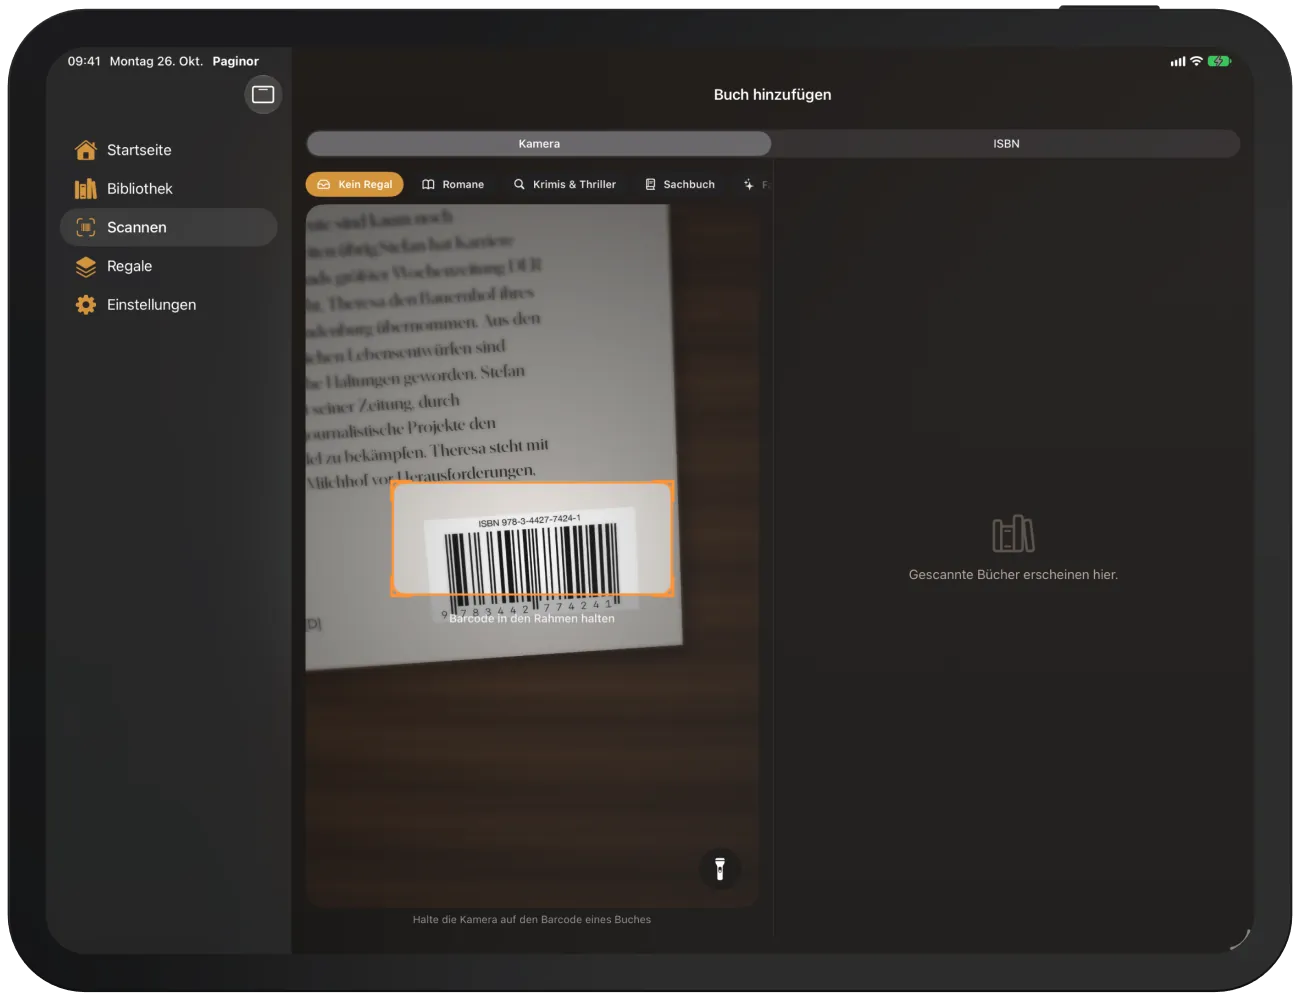Click the 09:41 clock in status bar
Viewport: 1300px width, 998px height.
click(84, 61)
